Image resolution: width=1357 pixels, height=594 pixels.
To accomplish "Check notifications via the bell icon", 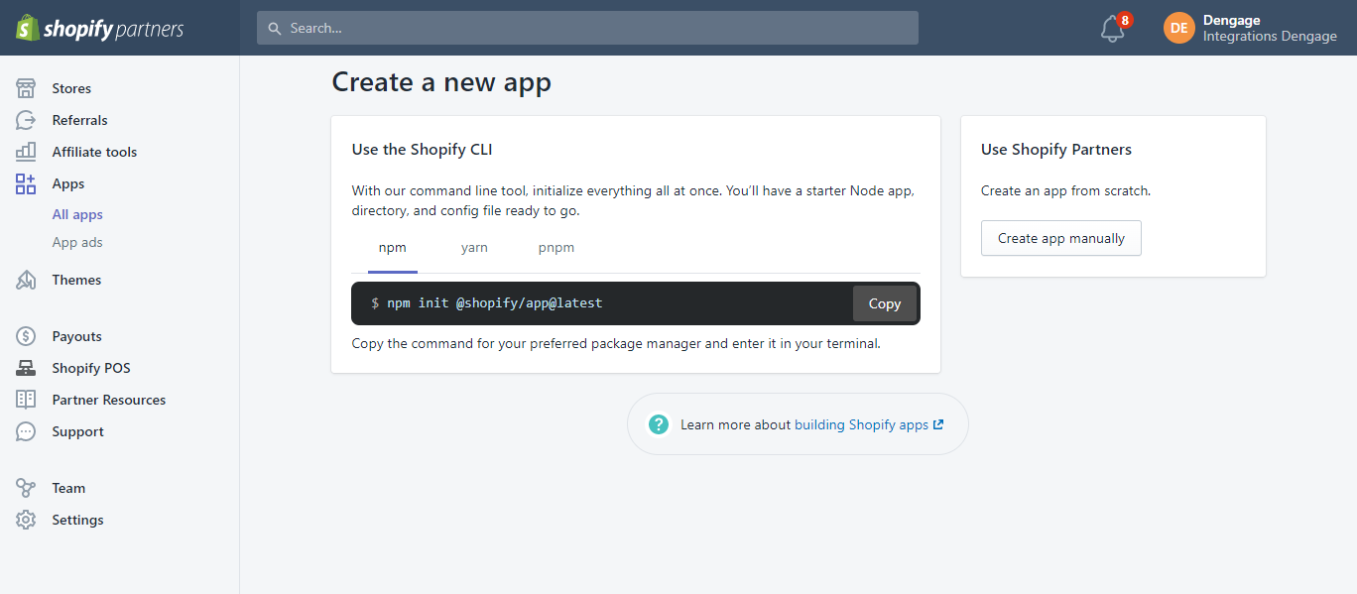I will coord(1111,28).
